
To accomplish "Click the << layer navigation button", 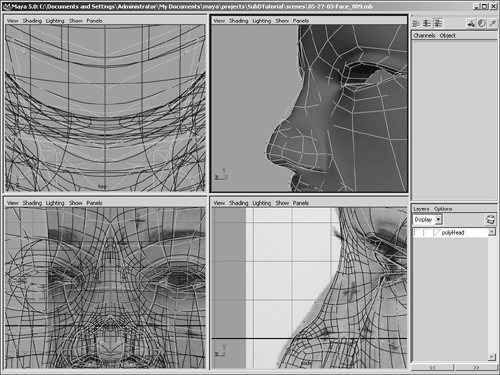I will click(432, 367).
